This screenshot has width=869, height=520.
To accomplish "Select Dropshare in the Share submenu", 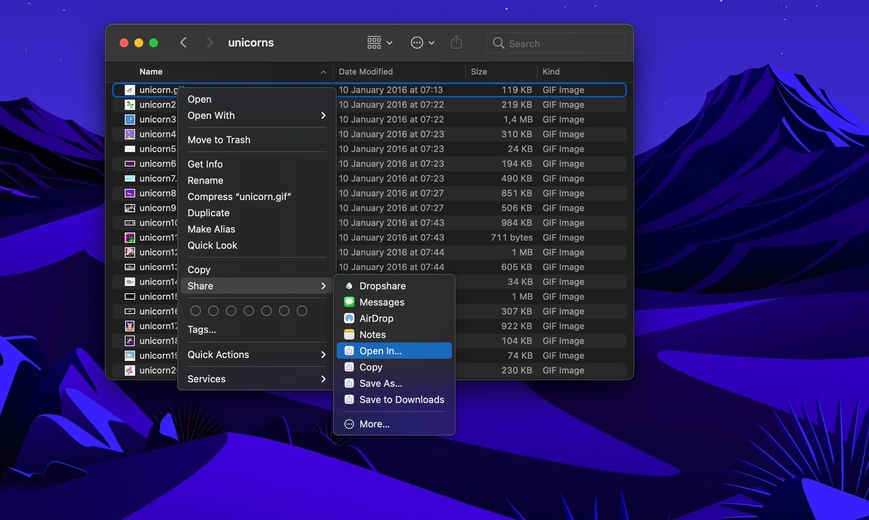I will coord(382,286).
